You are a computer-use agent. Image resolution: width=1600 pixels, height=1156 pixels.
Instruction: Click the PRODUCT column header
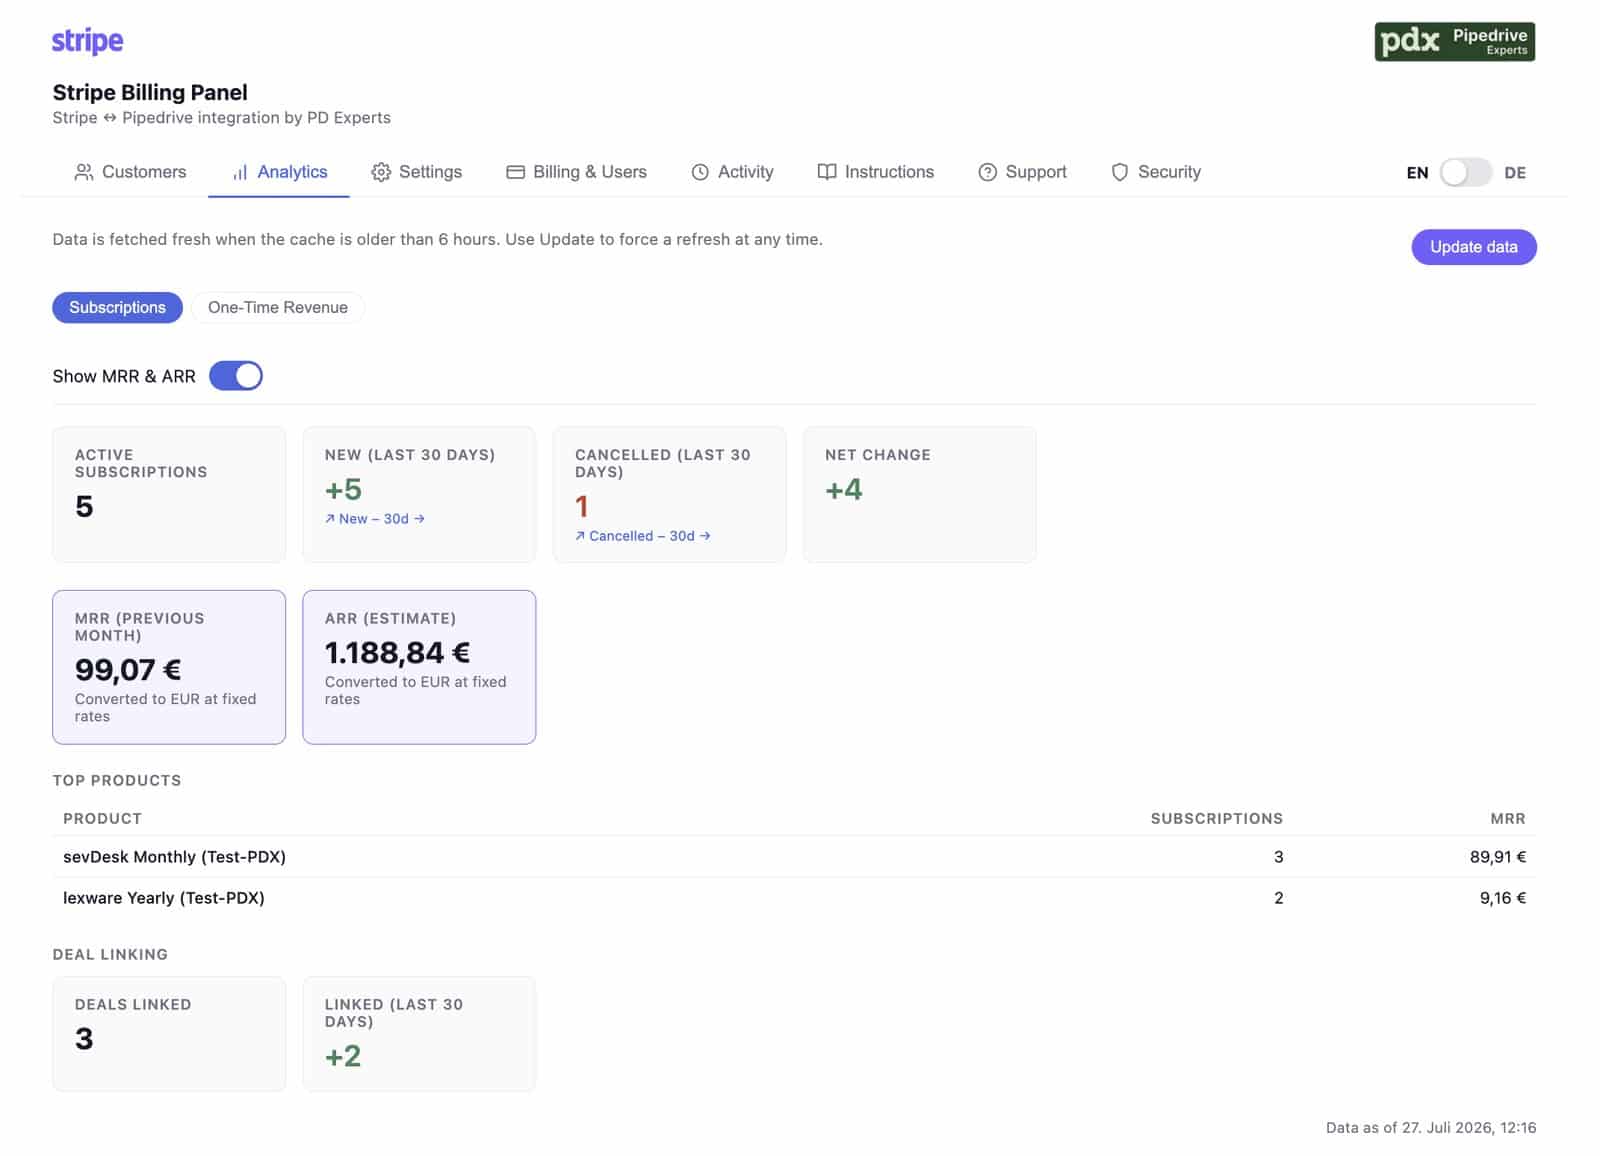(102, 818)
